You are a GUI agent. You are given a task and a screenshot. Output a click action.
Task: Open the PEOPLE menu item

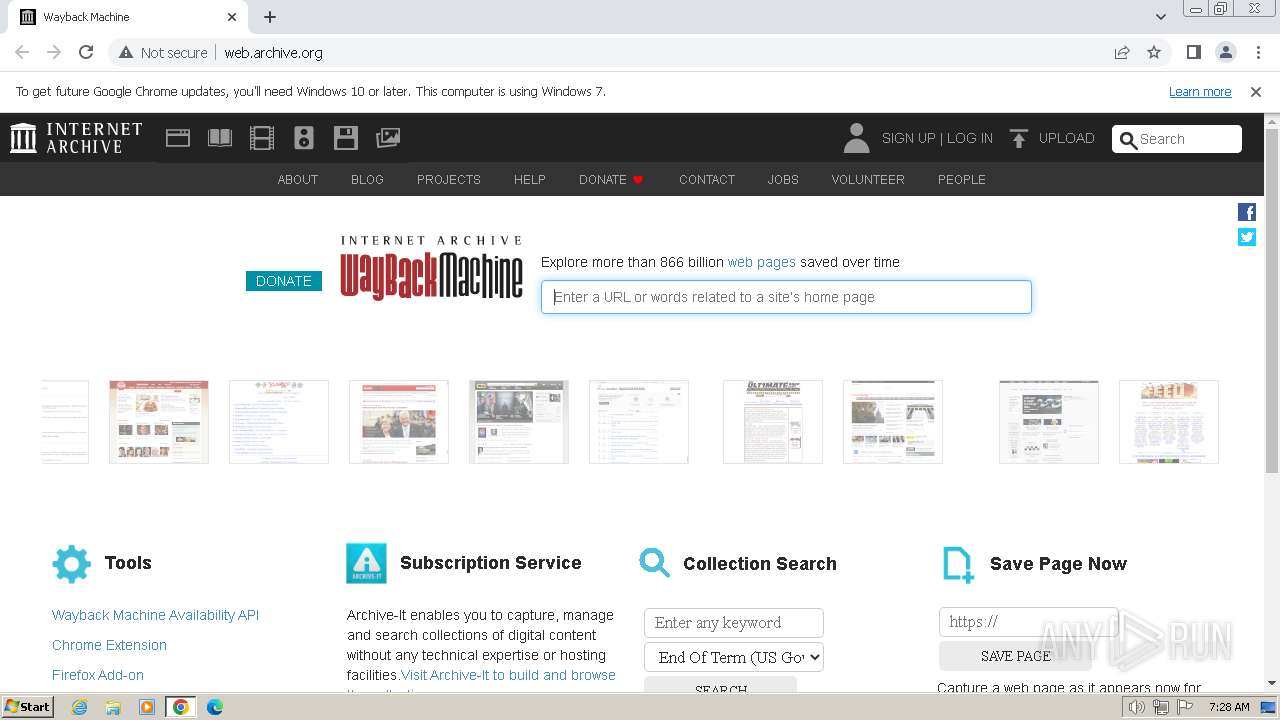click(x=962, y=179)
